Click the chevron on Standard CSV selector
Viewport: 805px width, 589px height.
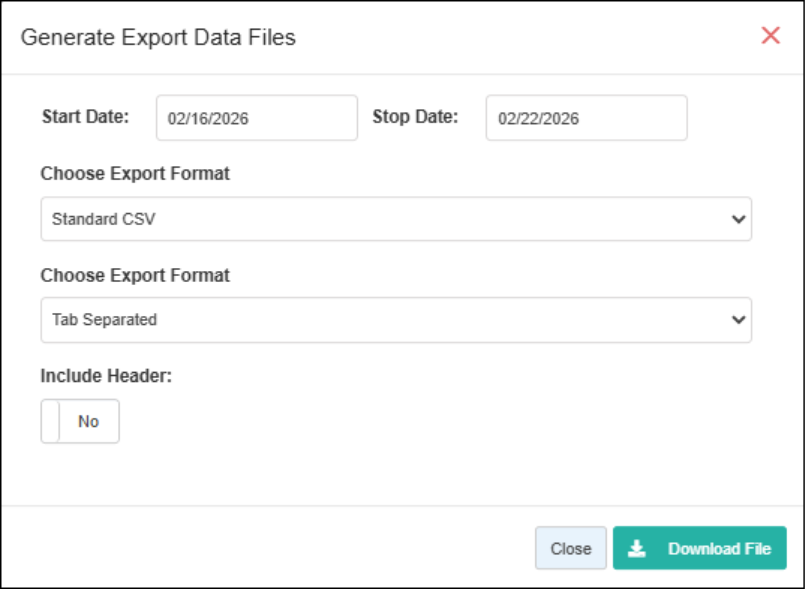pyautogui.click(x=739, y=219)
